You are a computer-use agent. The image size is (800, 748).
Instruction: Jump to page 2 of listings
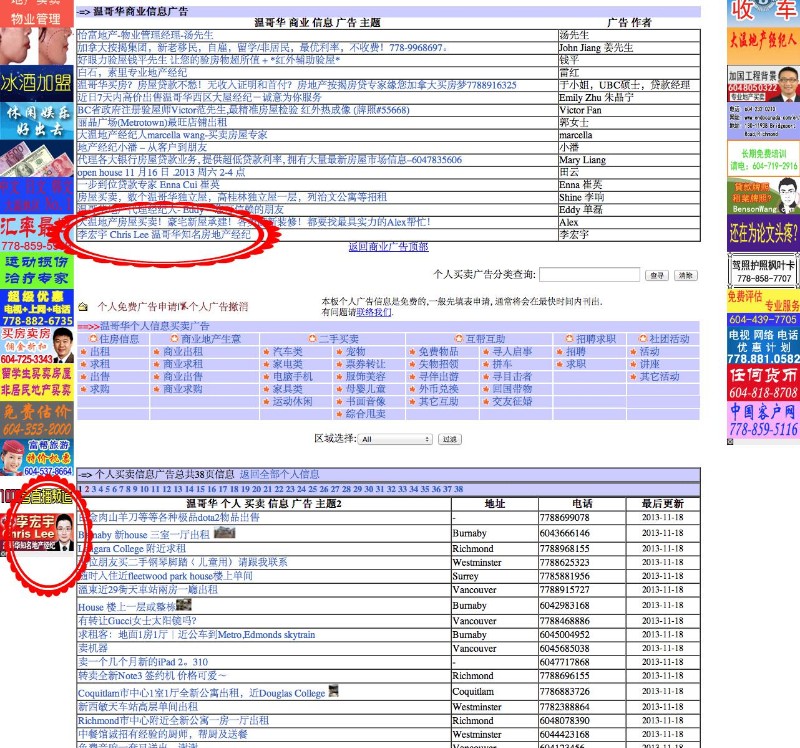click(x=86, y=489)
